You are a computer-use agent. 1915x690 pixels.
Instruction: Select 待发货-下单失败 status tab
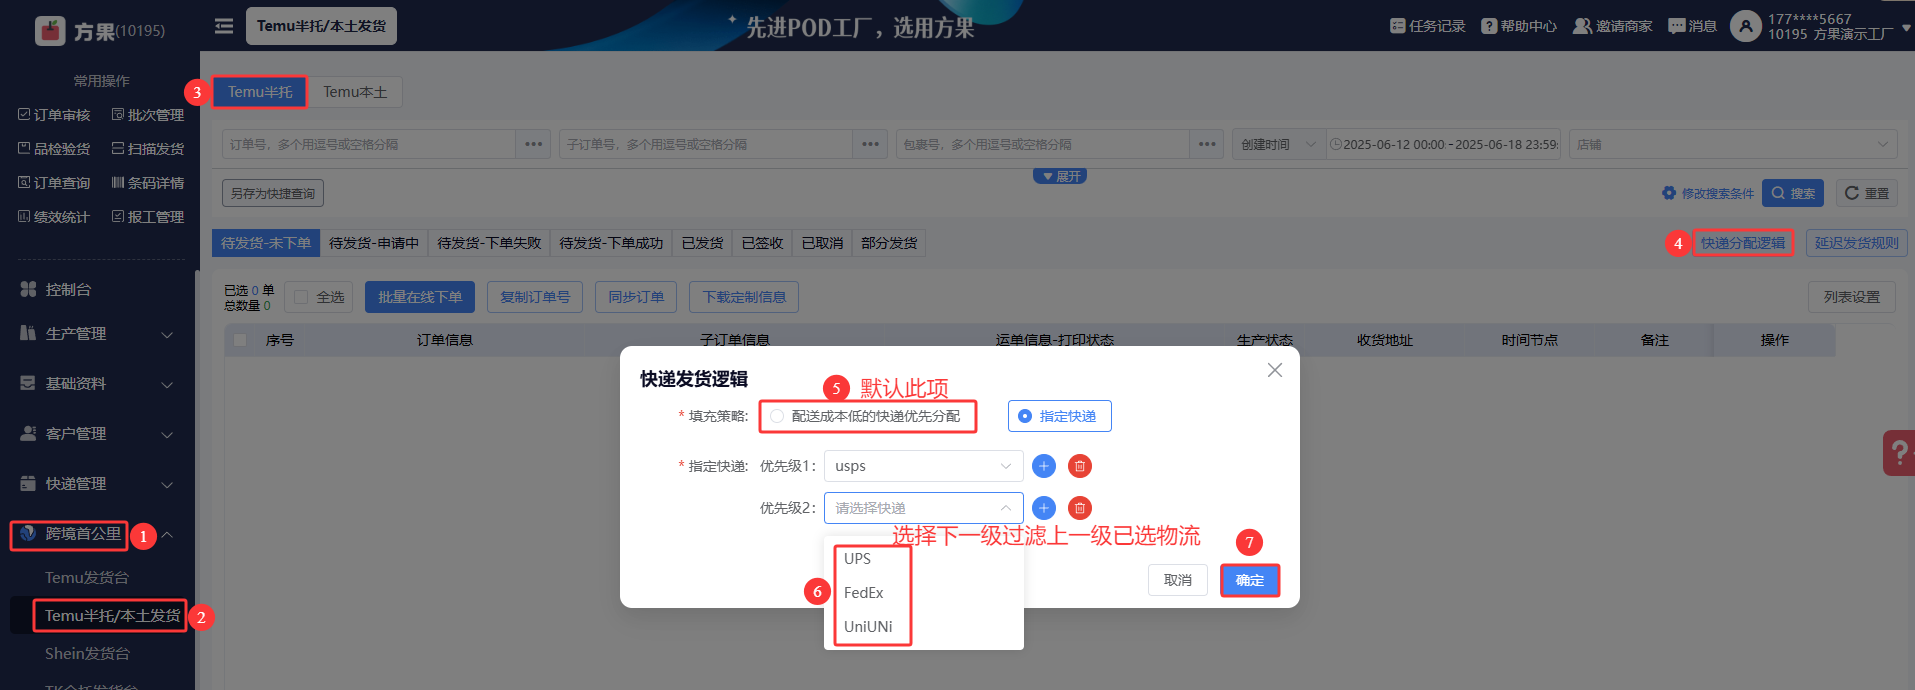coord(489,243)
